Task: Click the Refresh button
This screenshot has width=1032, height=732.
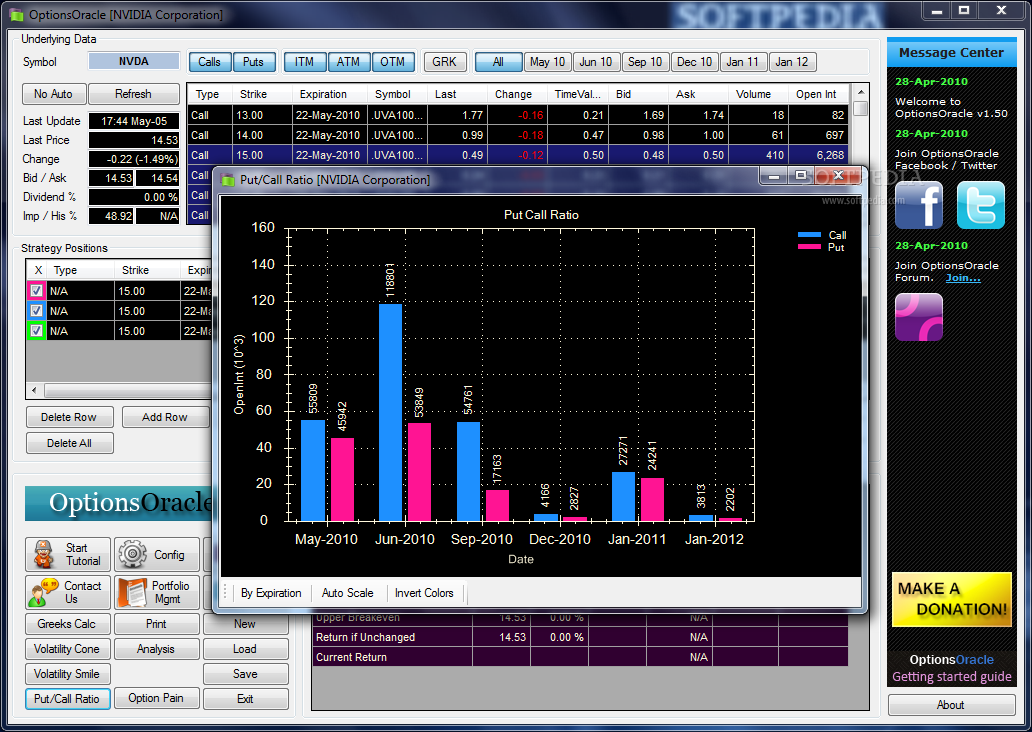Action: click(x=134, y=94)
